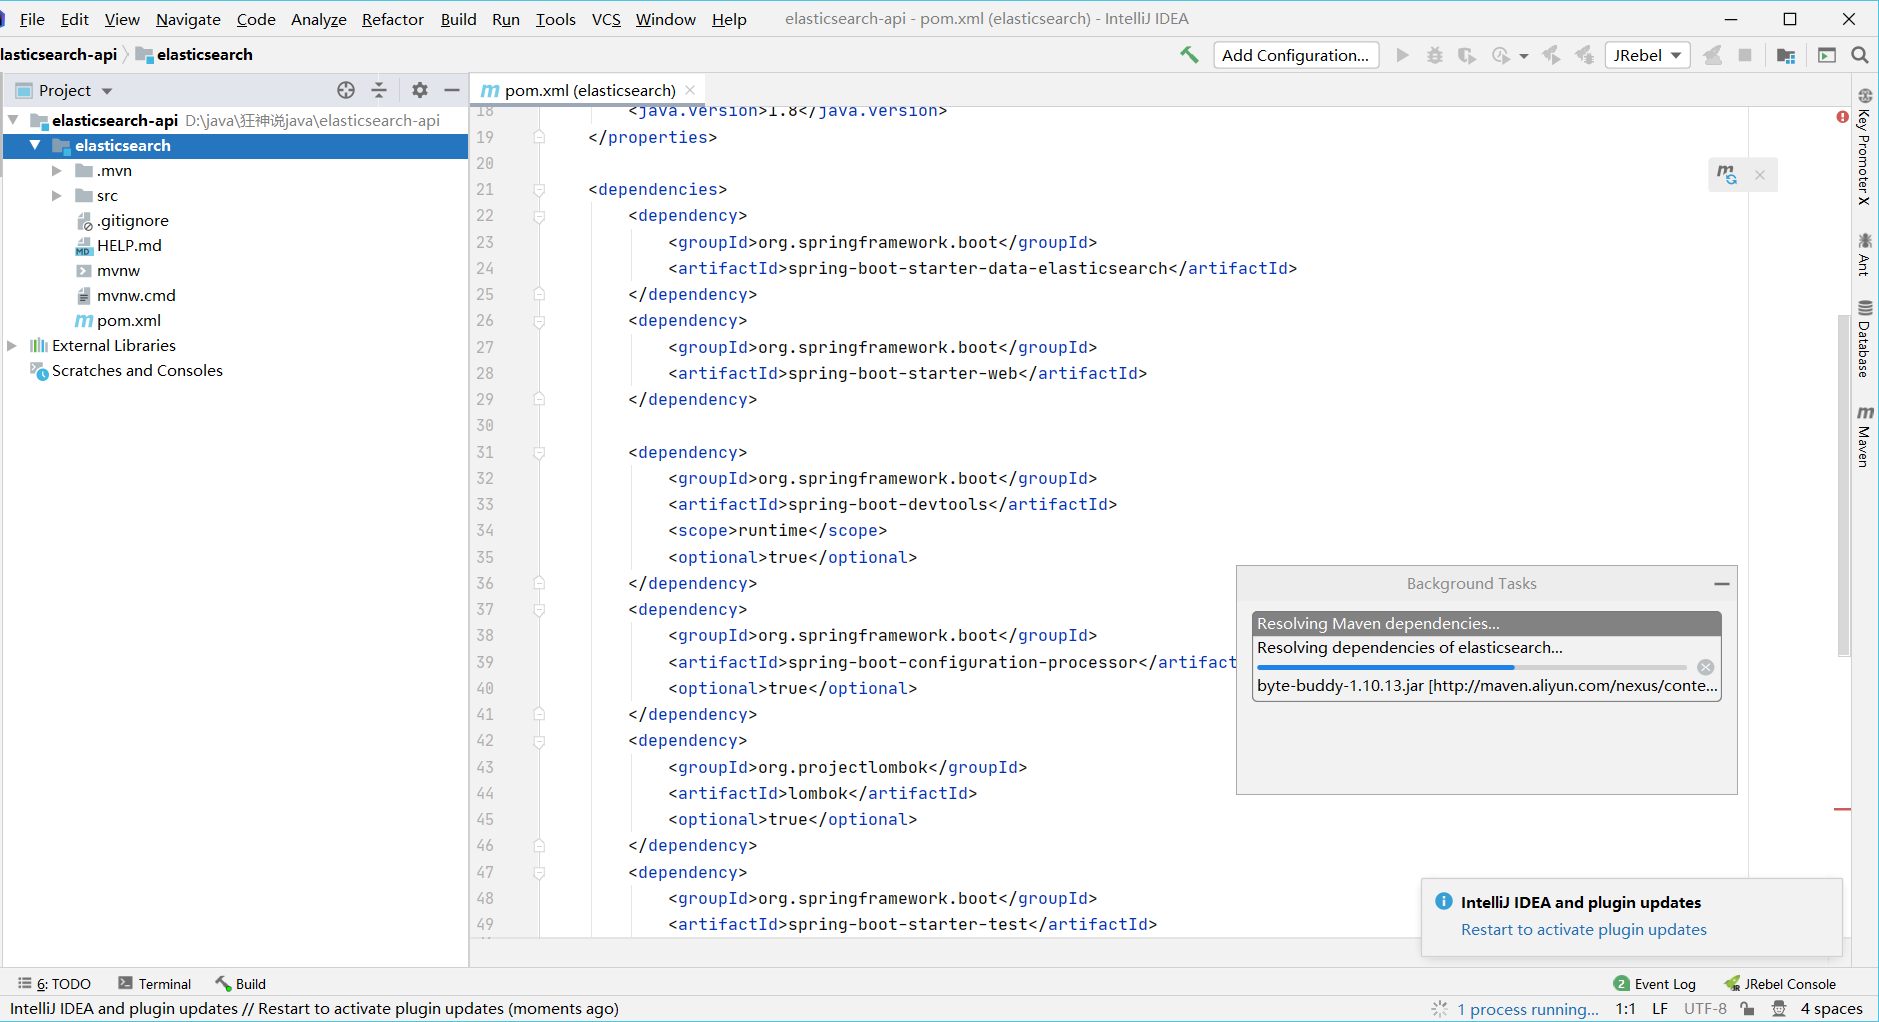The image size is (1879, 1022).
Task: Click Add Configuration... button
Action: [x=1296, y=55]
